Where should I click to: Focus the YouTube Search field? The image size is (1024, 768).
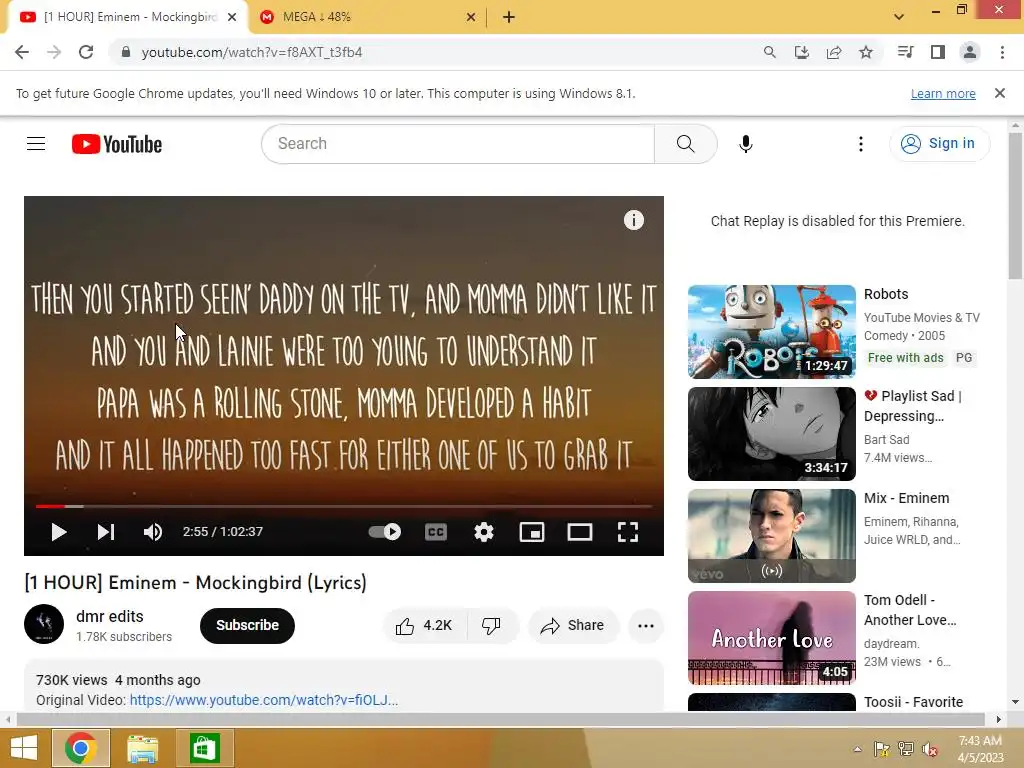coord(458,144)
